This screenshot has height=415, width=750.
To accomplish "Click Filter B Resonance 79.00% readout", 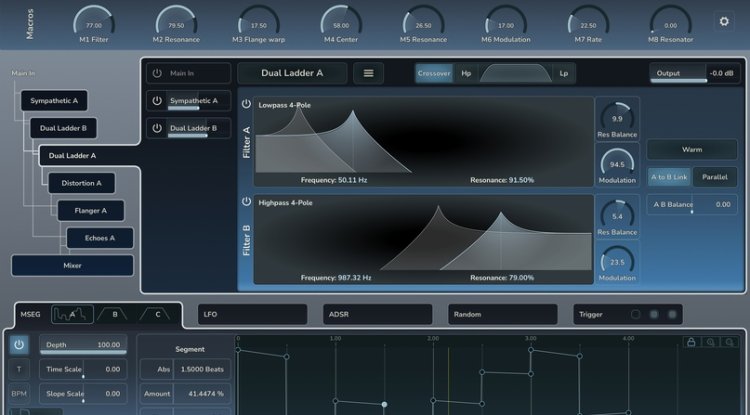I will click(x=502, y=278).
